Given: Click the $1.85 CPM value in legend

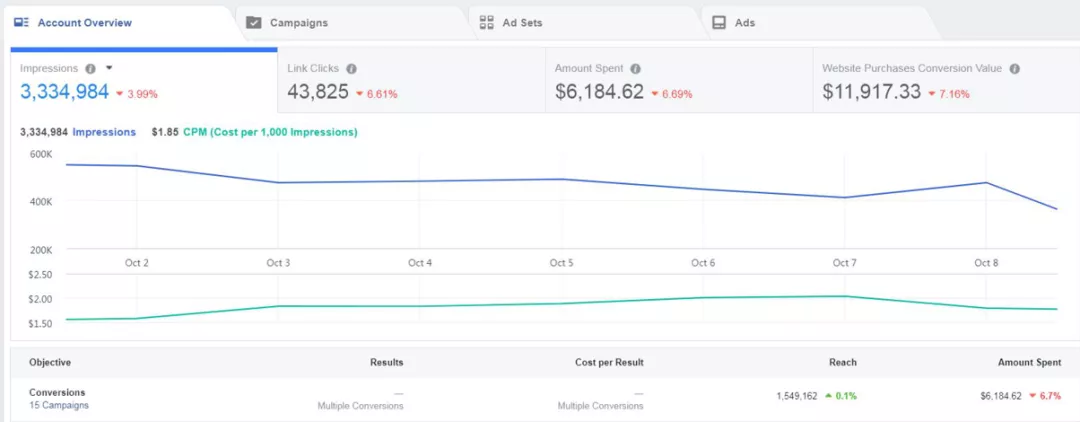Looking at the screenshot, I should [163, 132].
